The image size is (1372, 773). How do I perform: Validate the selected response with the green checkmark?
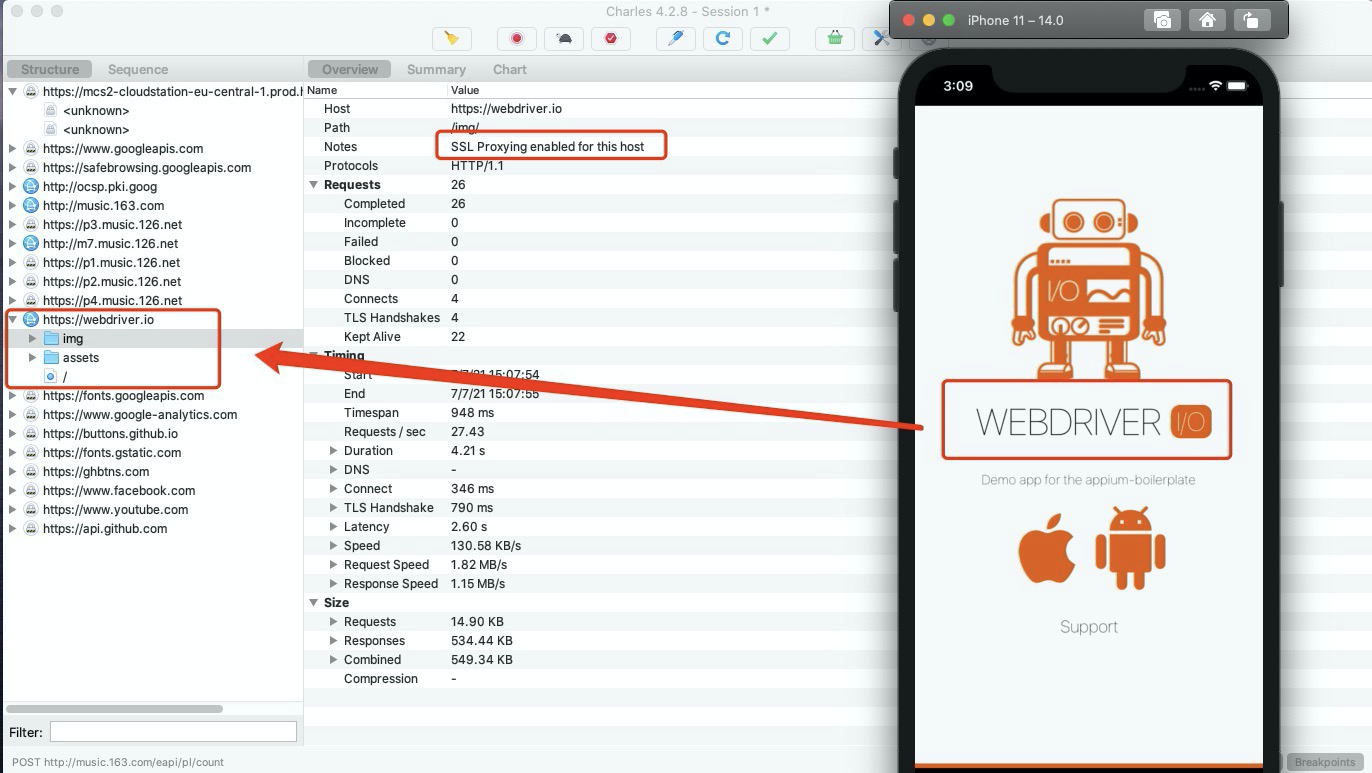pos(770,39)
